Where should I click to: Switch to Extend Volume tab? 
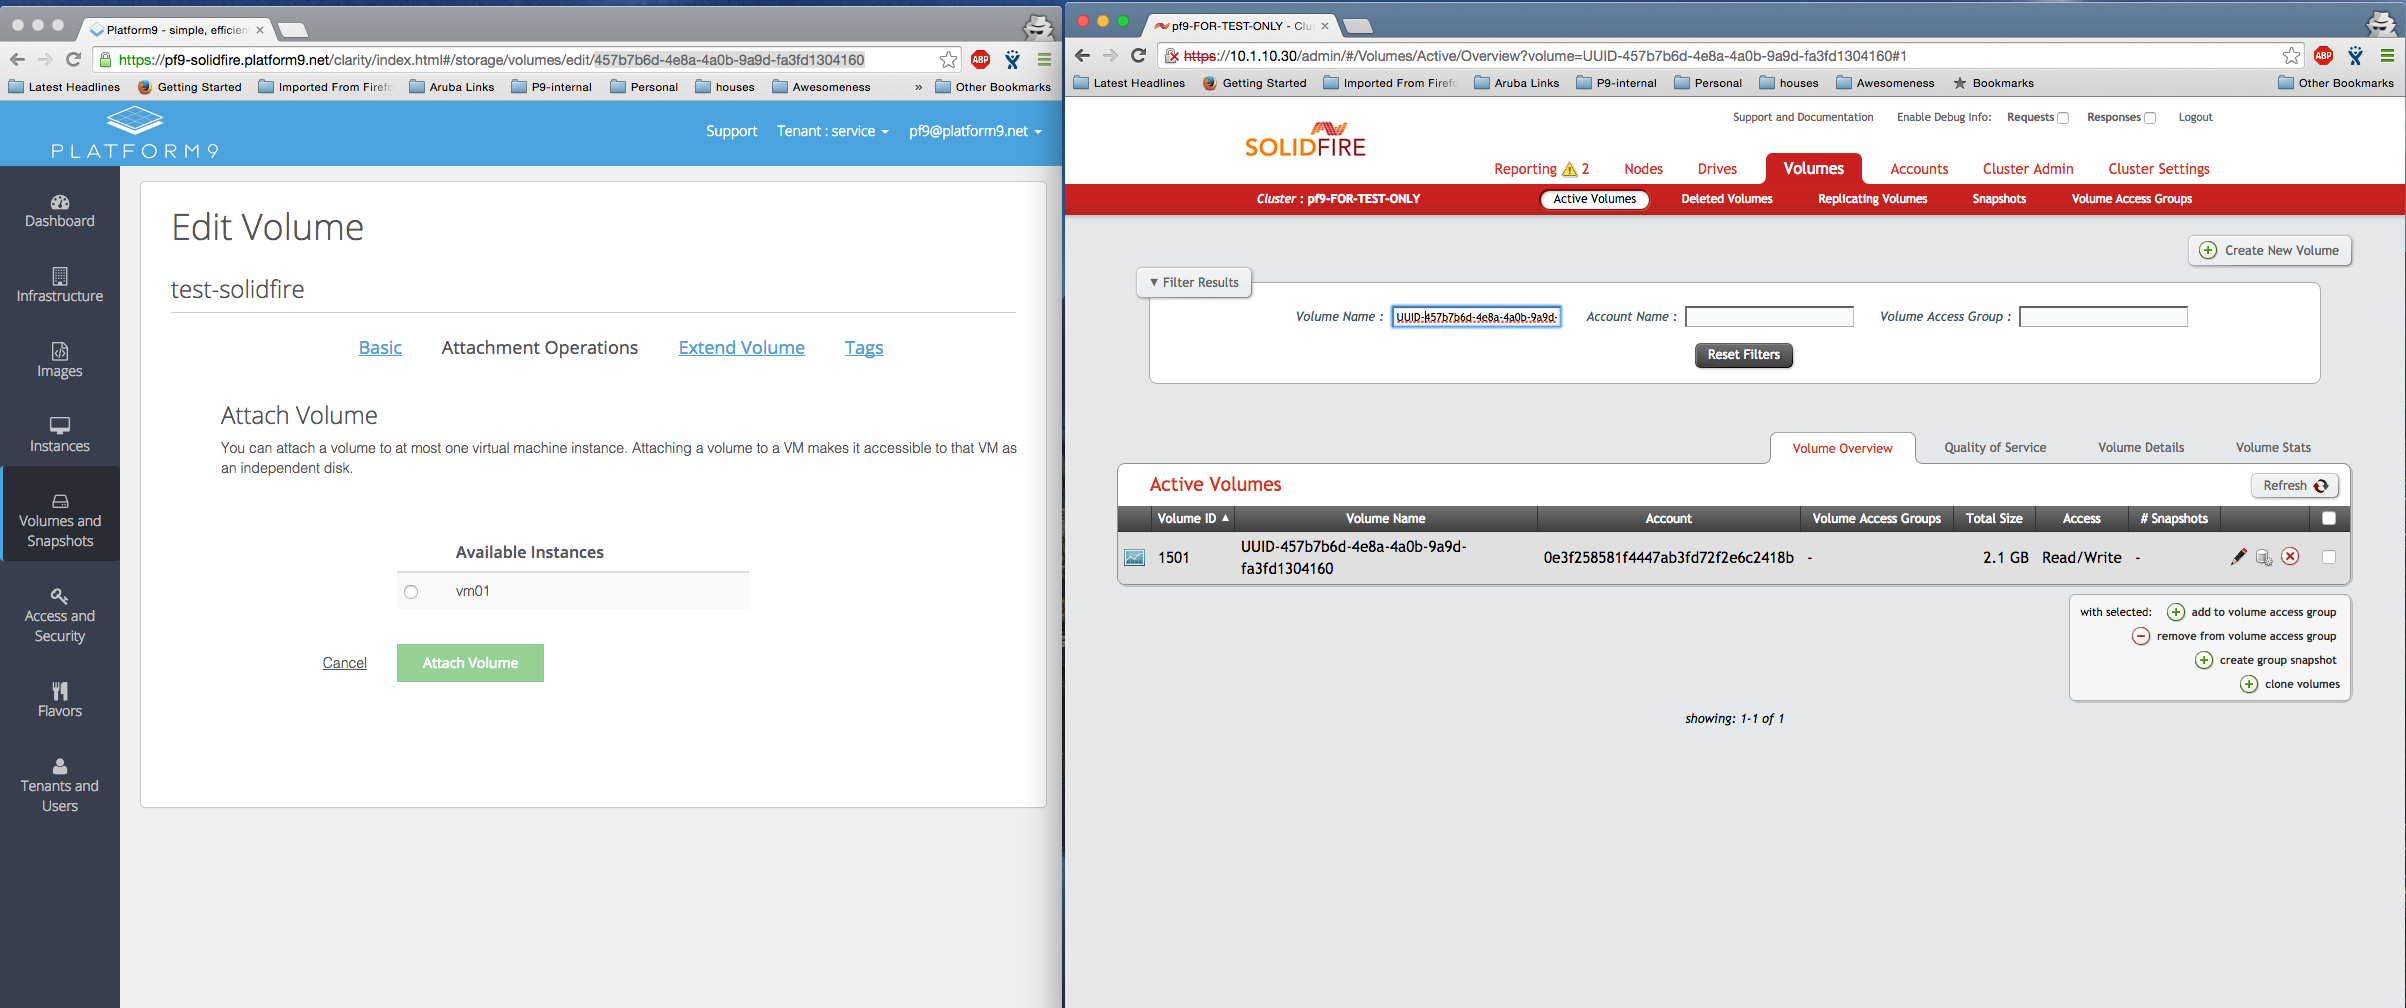[741, 348]
